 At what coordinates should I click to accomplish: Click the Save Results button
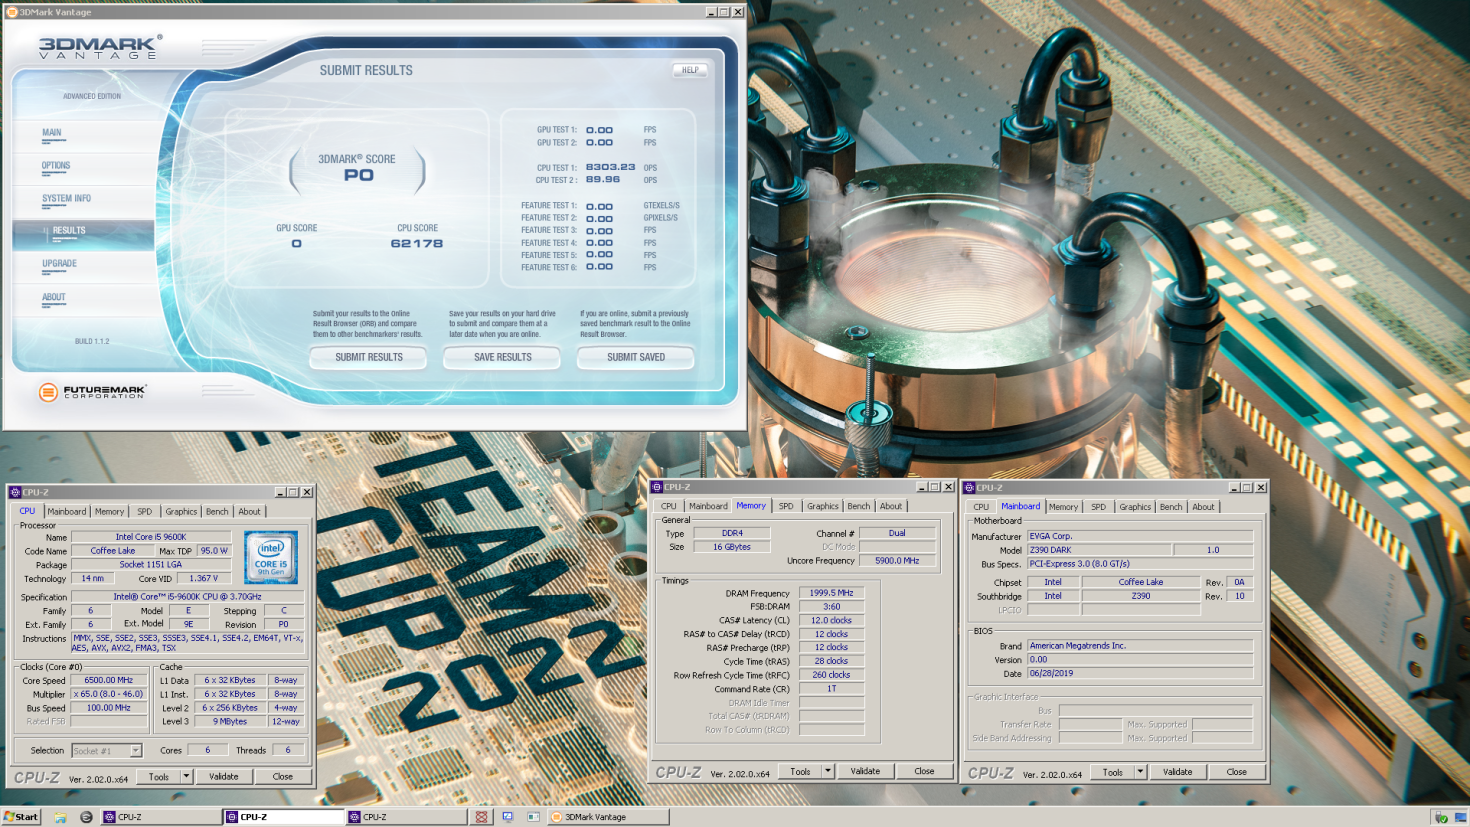click(502, 357)
